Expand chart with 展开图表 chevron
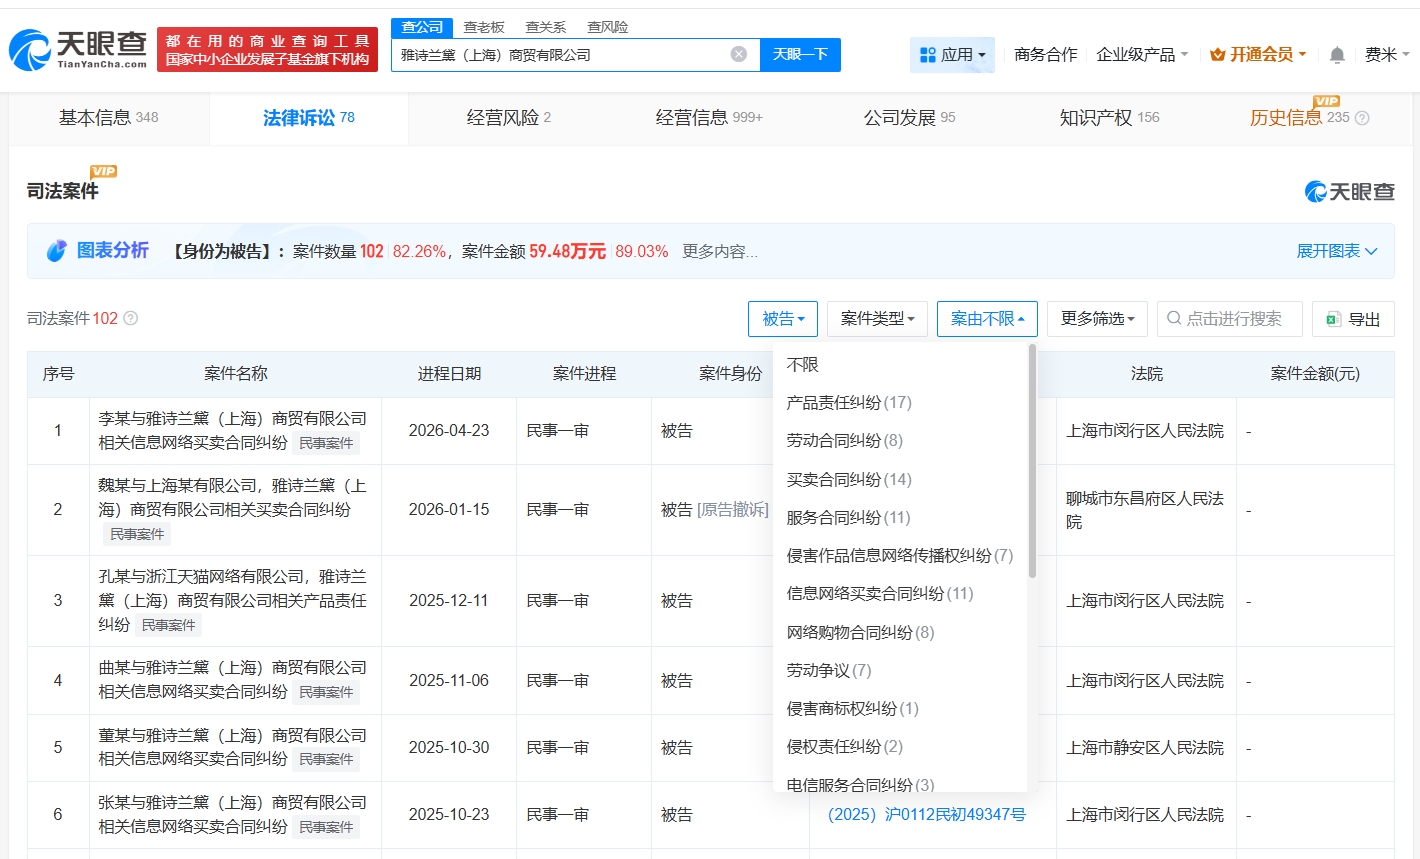 tap(1370, 251)
